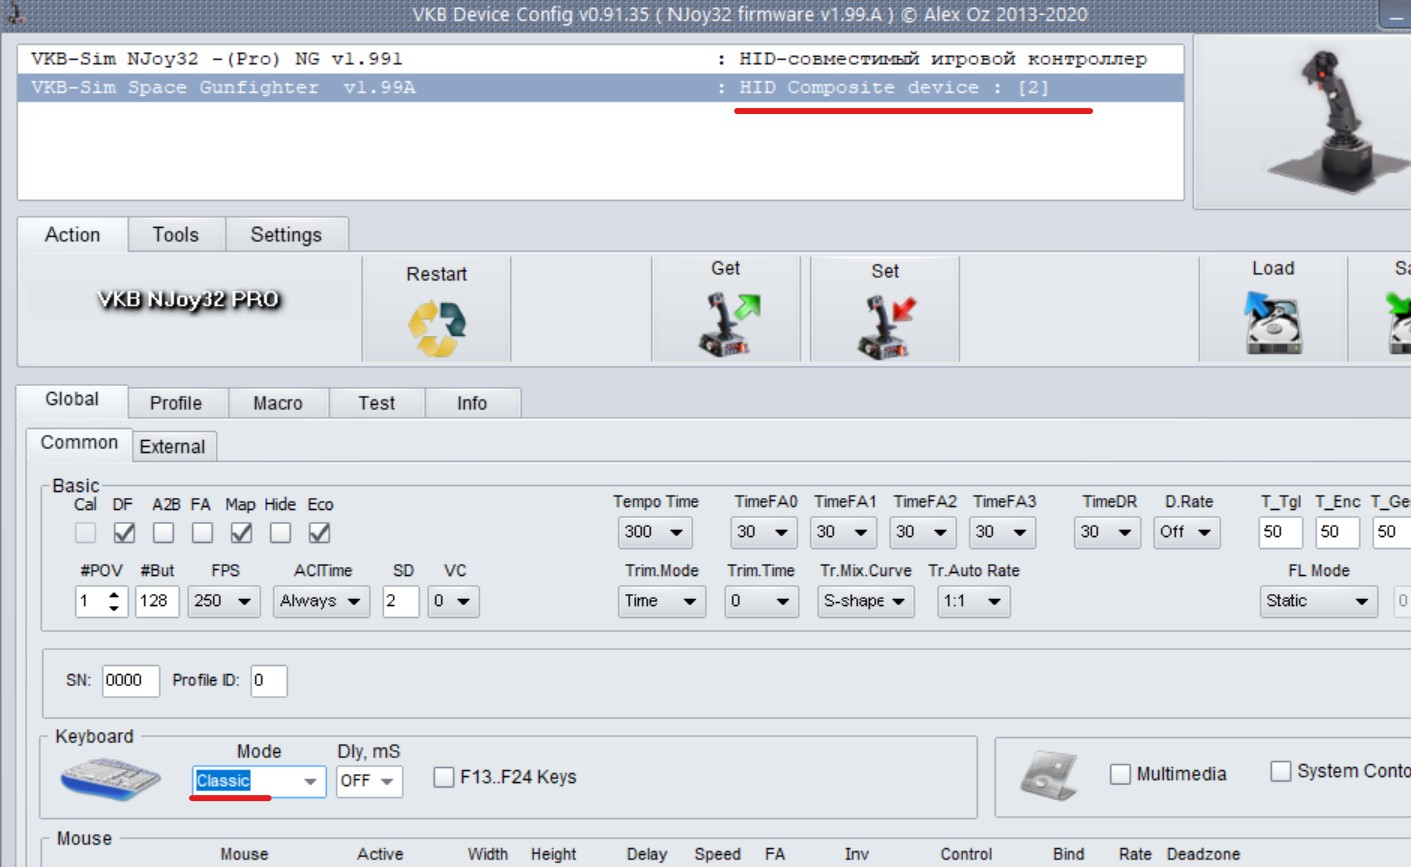Click the Restart device icon
Image resolution: width=1411 pixels, height=867 pixels.
point(437,327)
